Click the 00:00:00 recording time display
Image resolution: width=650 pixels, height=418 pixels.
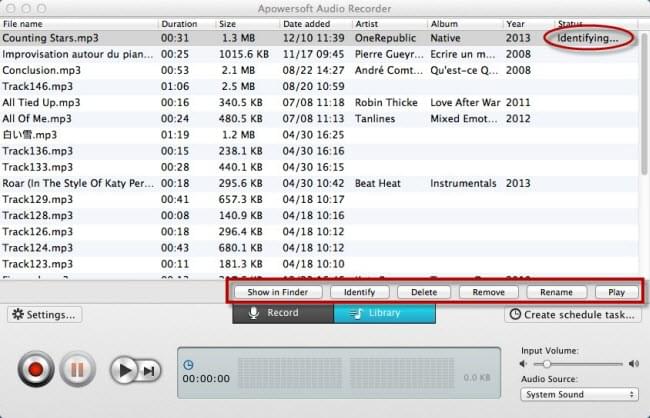point(206,379)
